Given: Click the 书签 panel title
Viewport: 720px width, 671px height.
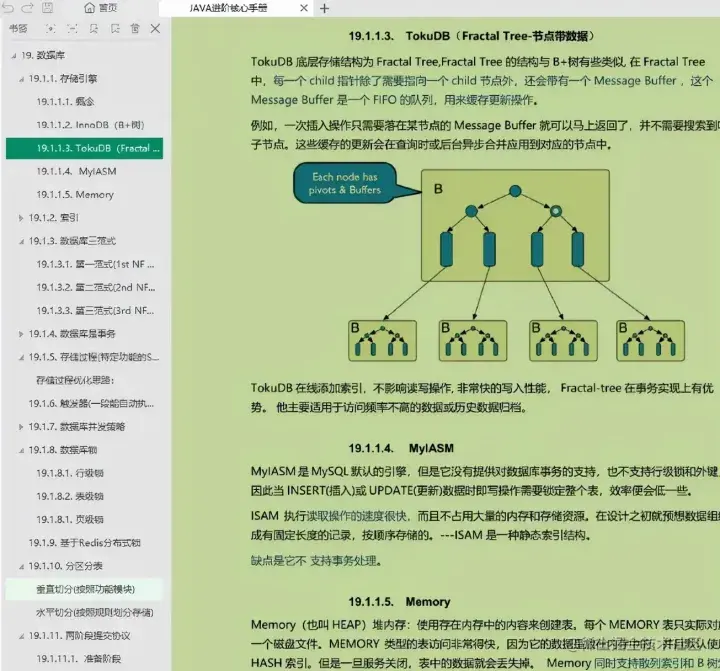Looking at the screenshot, I should tap(18, 29).
